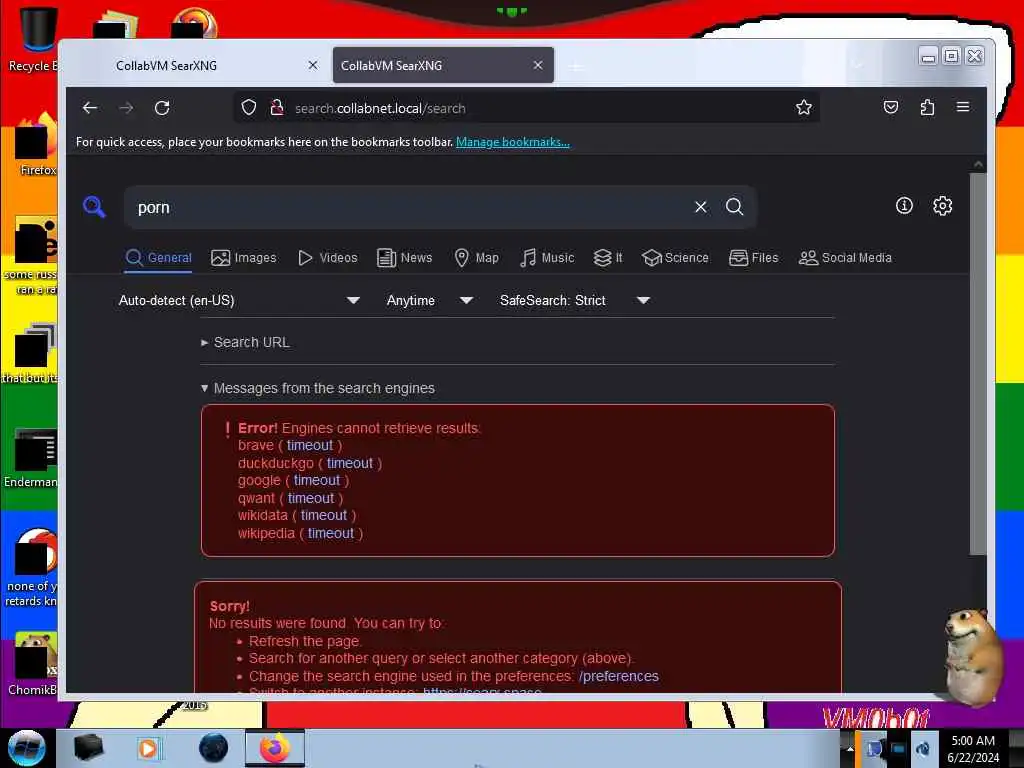Image resolution: width=1024 pixels, height=768 pixels.
Task: Switch to the Science category tab
Action: (x=675, y=258)
